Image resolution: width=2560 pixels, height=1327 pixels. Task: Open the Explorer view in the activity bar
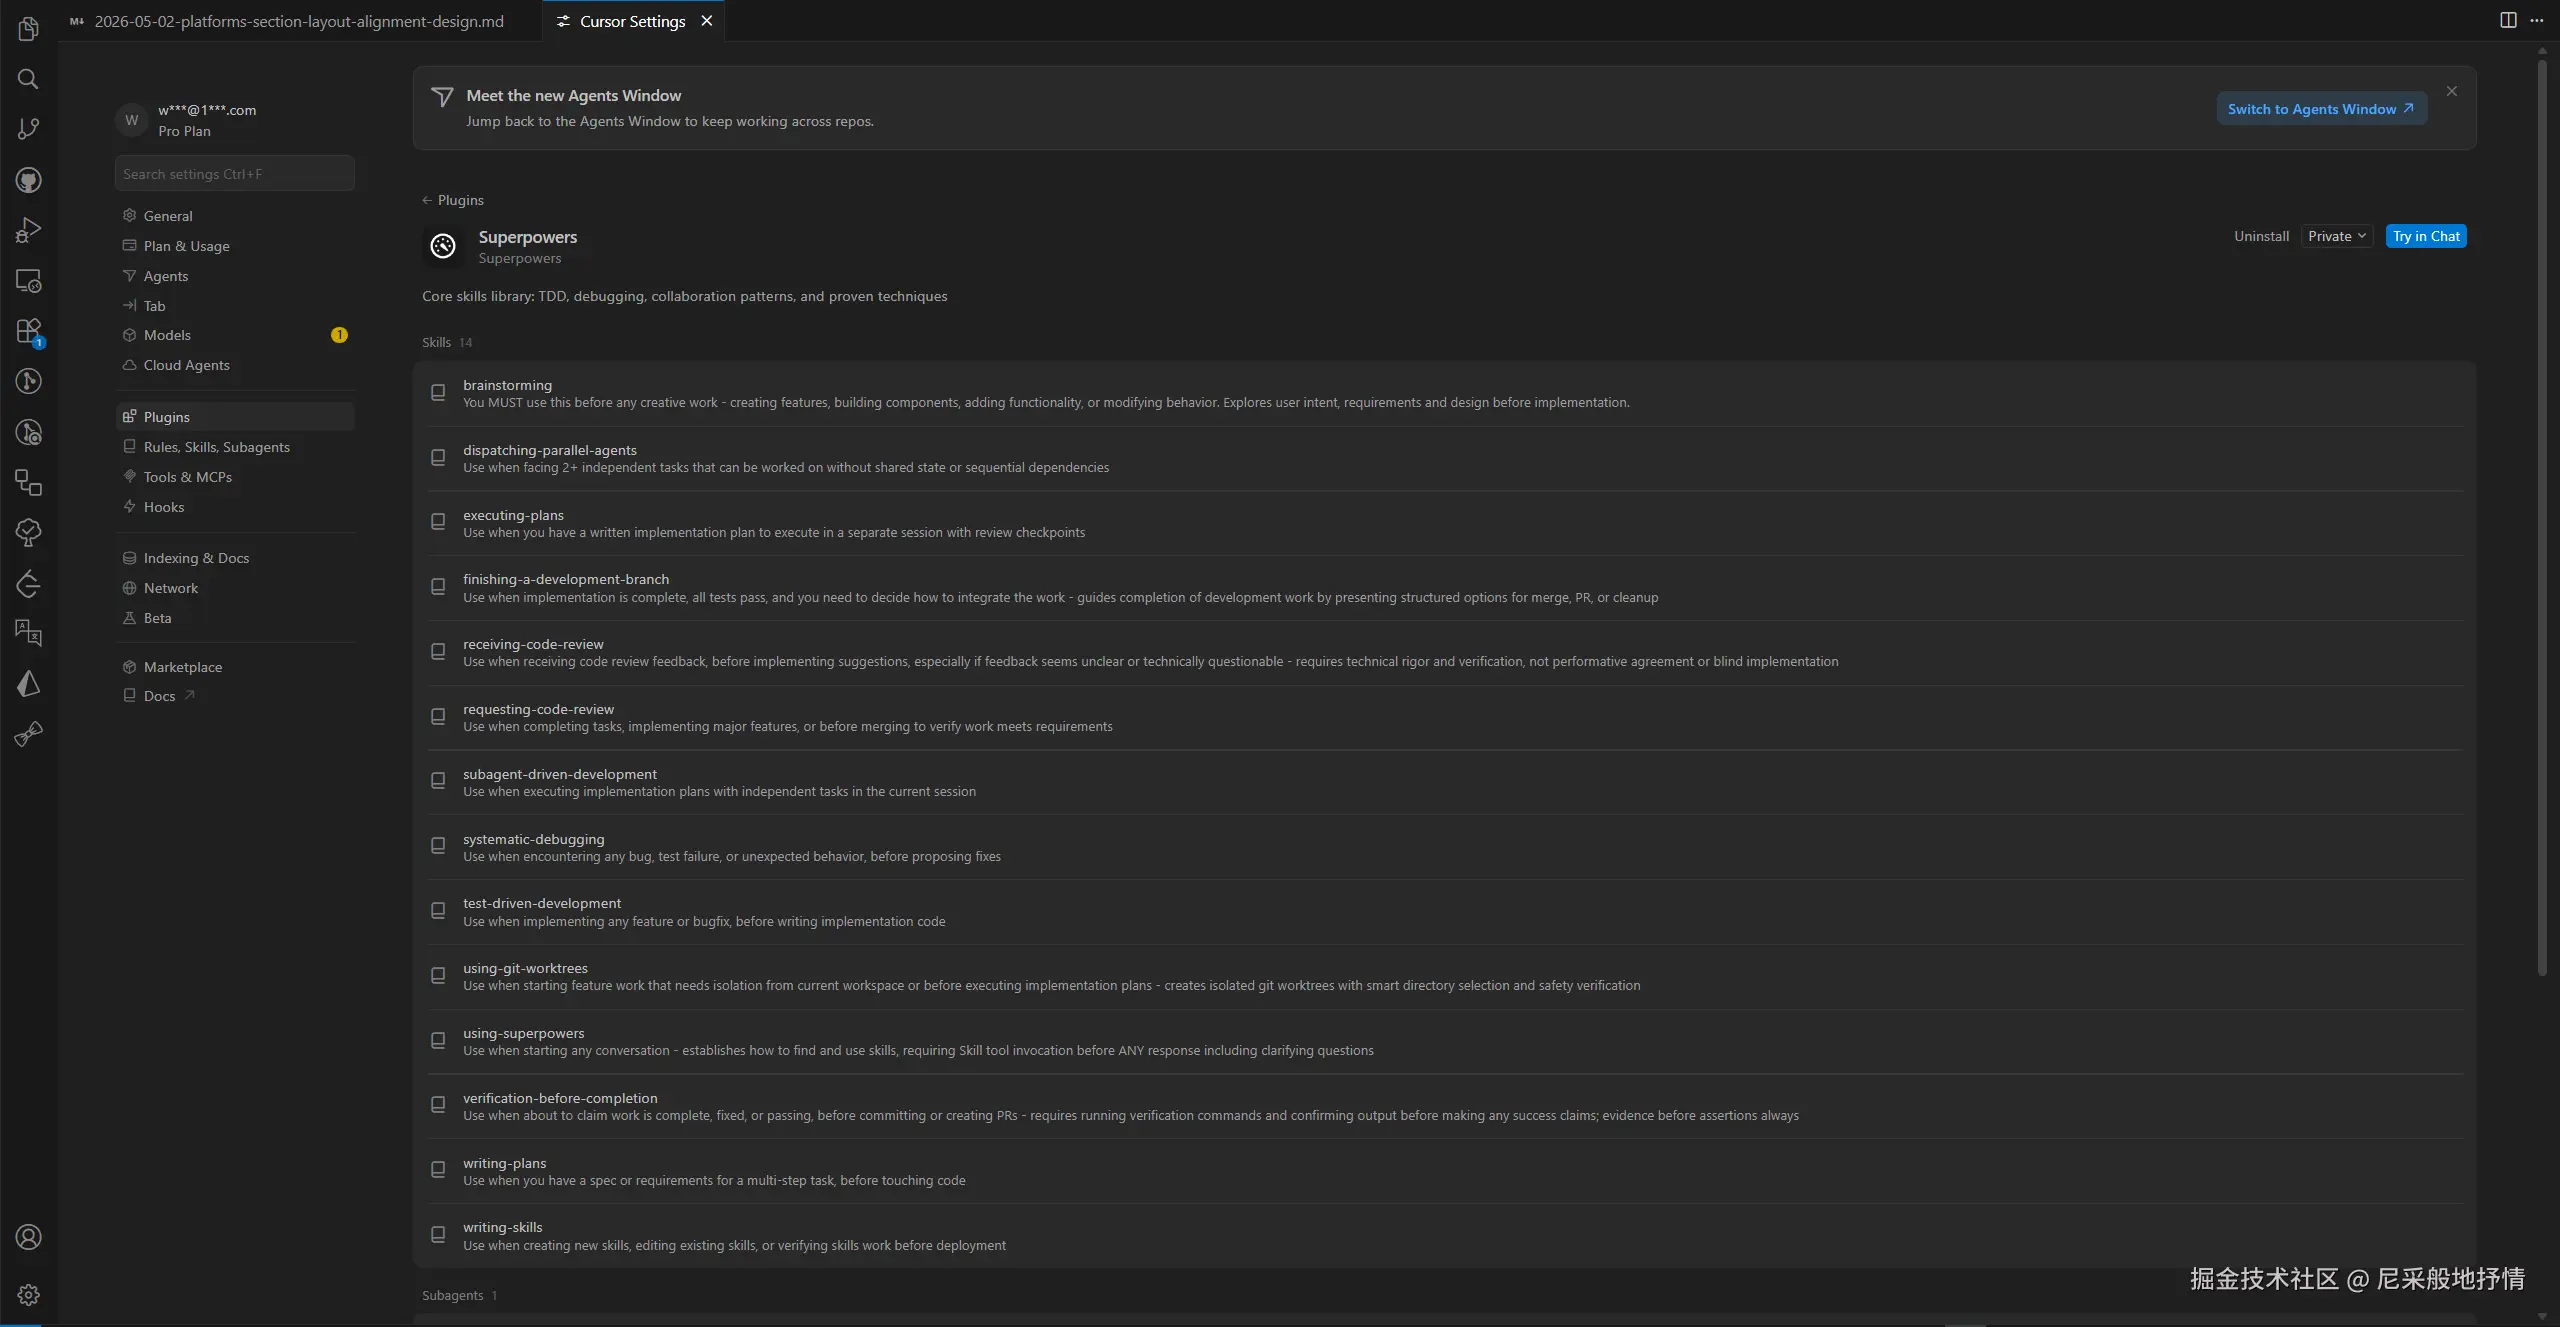(x=28, y=29)
